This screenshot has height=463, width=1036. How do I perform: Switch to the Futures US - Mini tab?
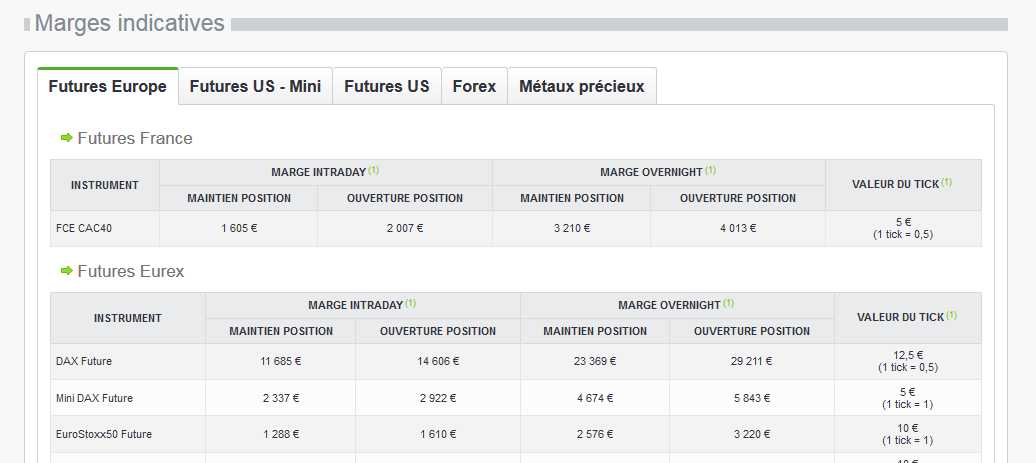(255, 86)
